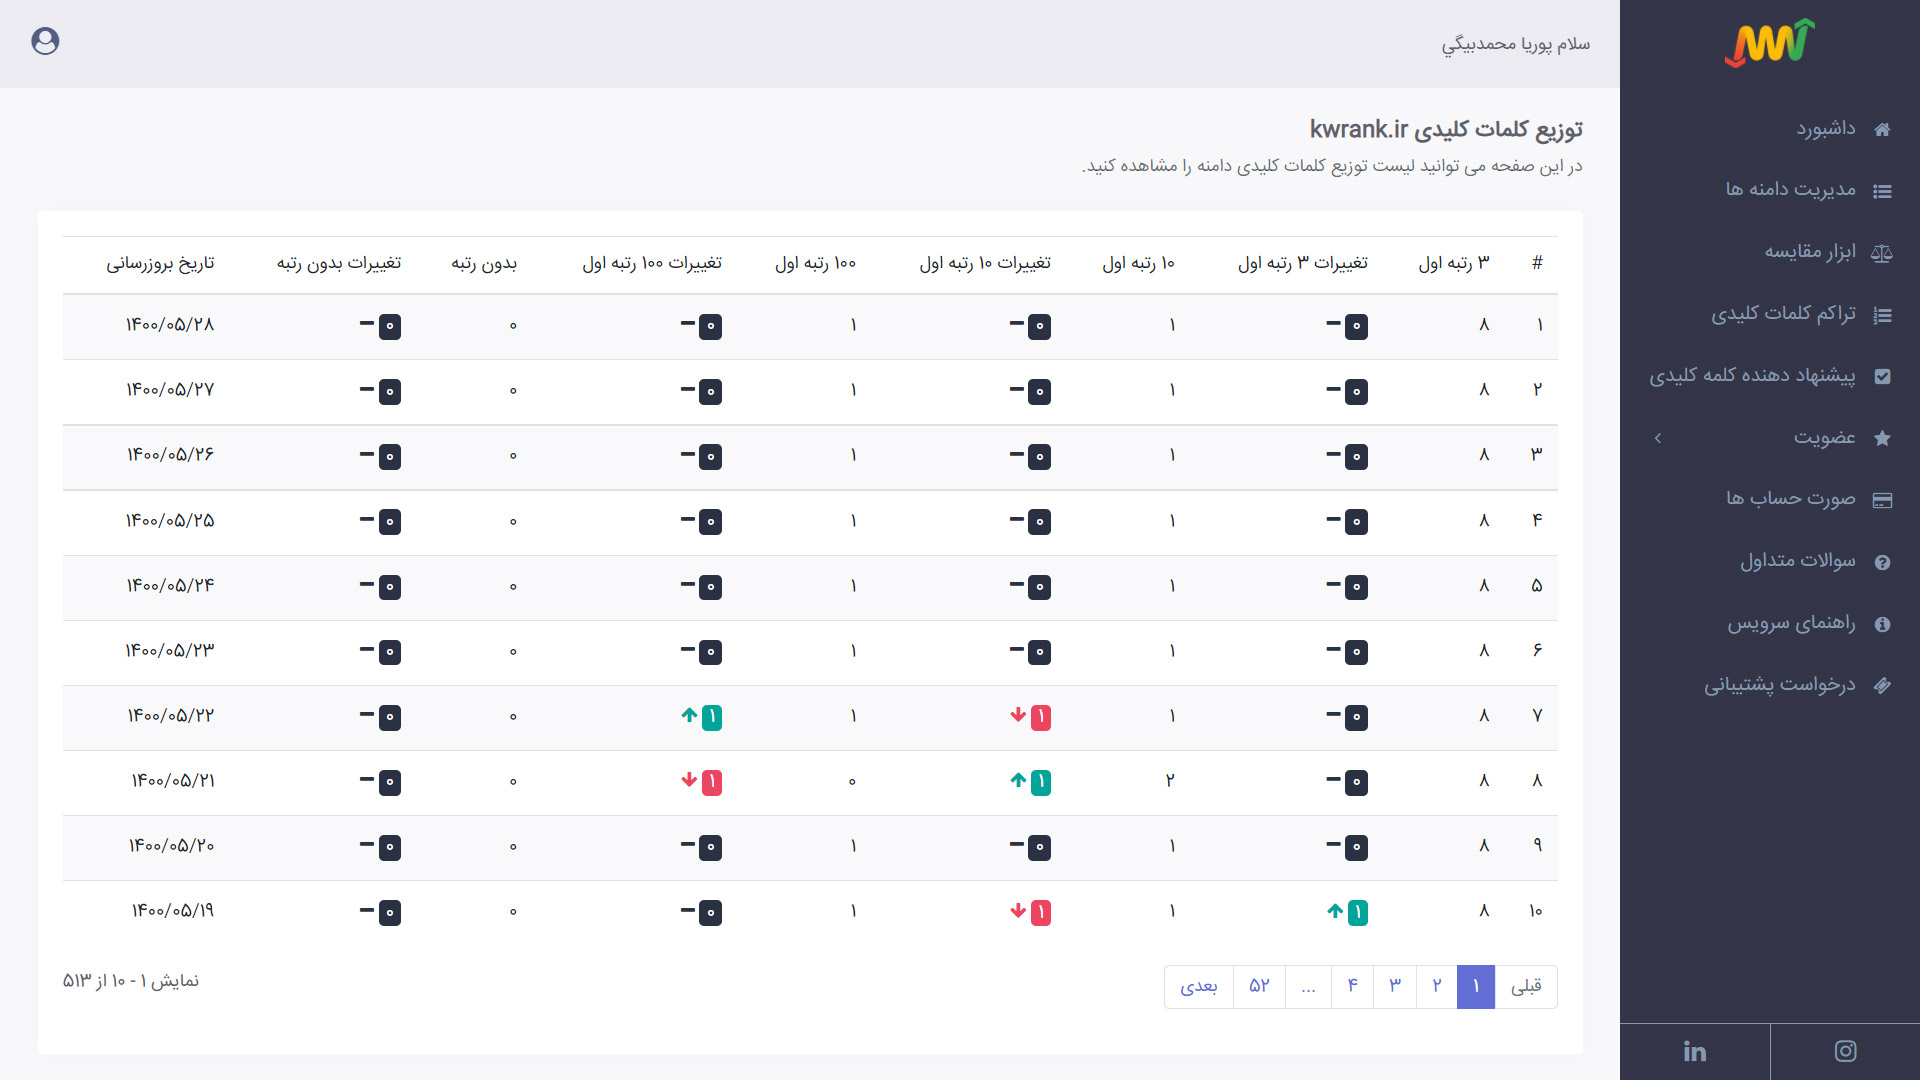The width and height of the screenshot is (1920, 1080).
Task: Click the credit card icon beside صورت حساب ها
Action: click(1882, 500)
